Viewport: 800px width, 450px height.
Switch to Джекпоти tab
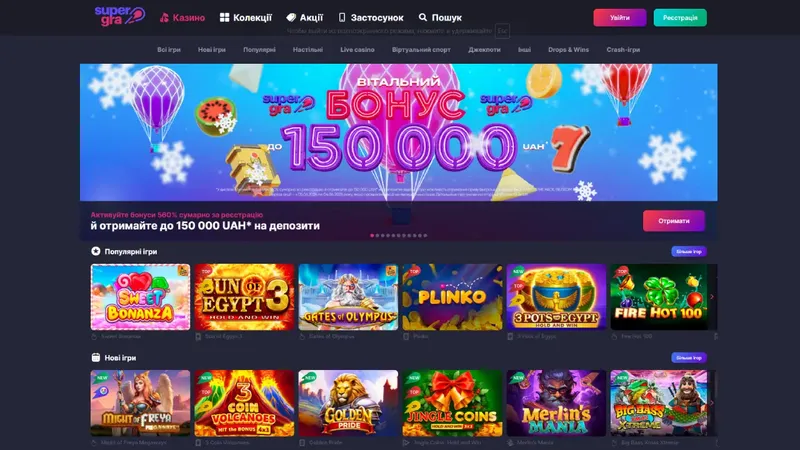[x=484, y=49]
